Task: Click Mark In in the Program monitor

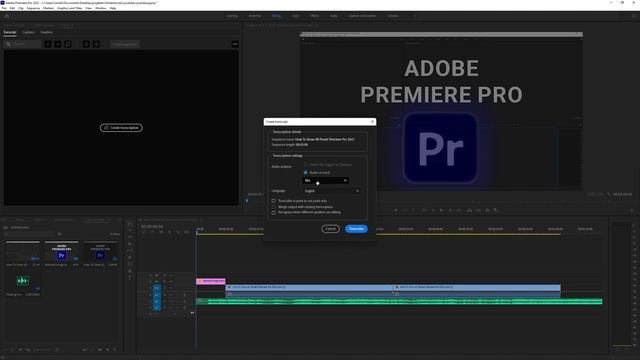Action: [405, 210]
